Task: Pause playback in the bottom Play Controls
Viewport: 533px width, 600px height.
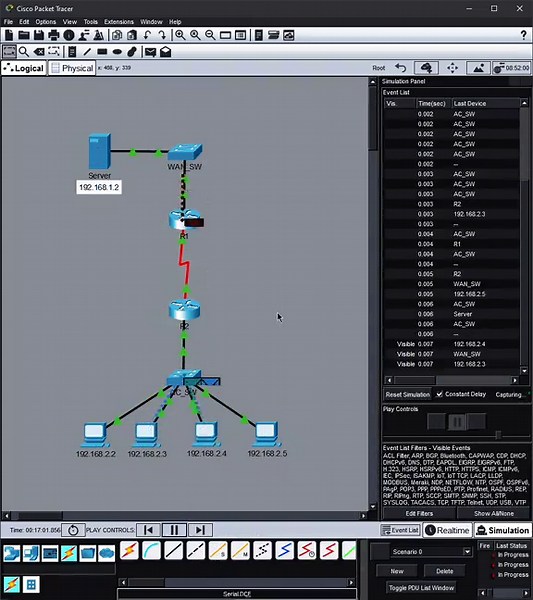Action: pos(174,530)
